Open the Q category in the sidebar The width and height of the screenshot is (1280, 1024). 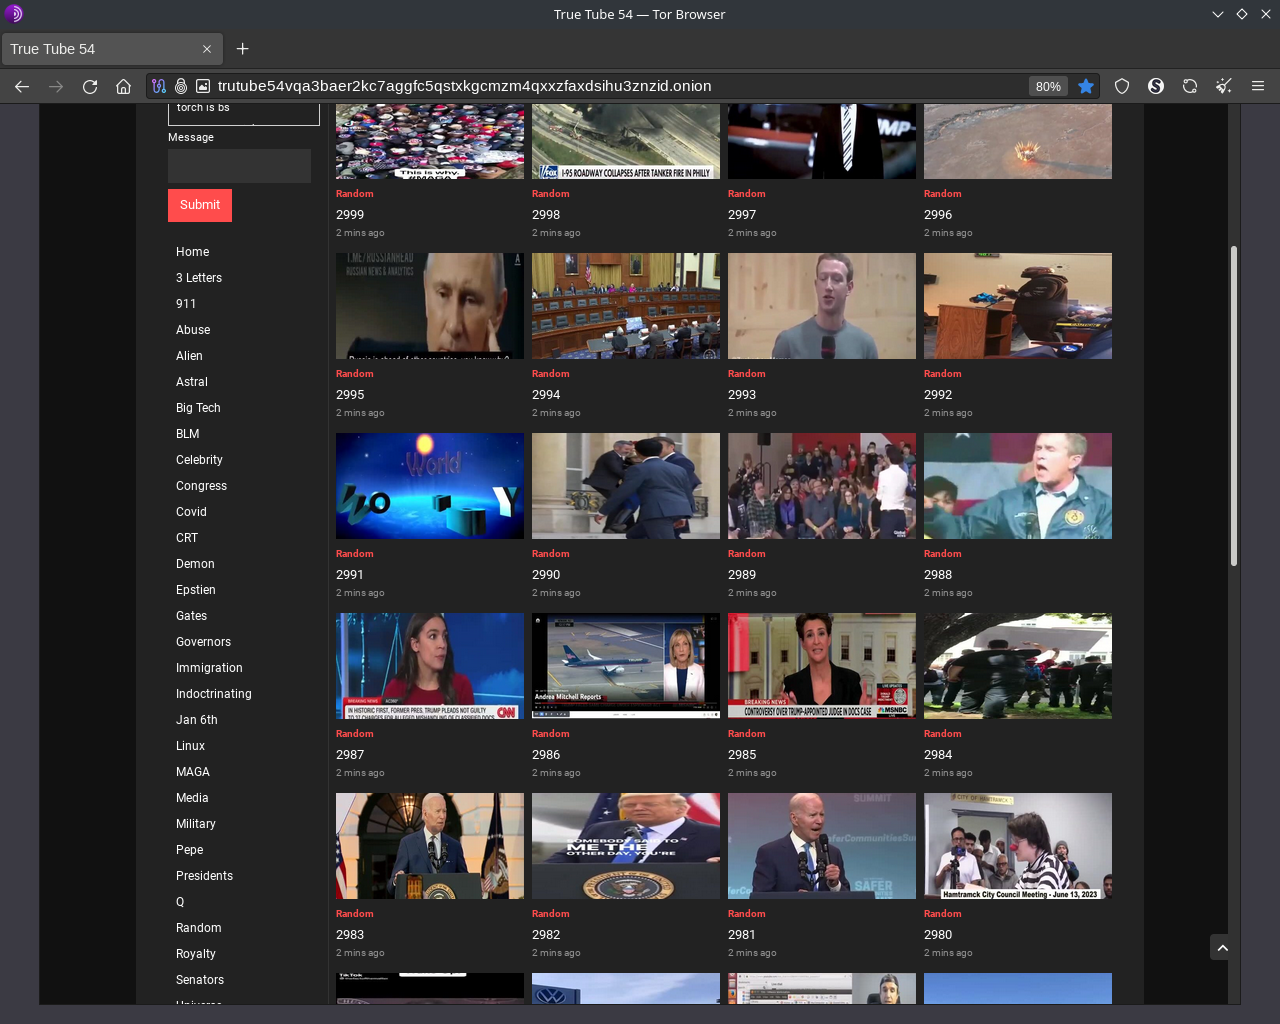[x=180, y=902]
